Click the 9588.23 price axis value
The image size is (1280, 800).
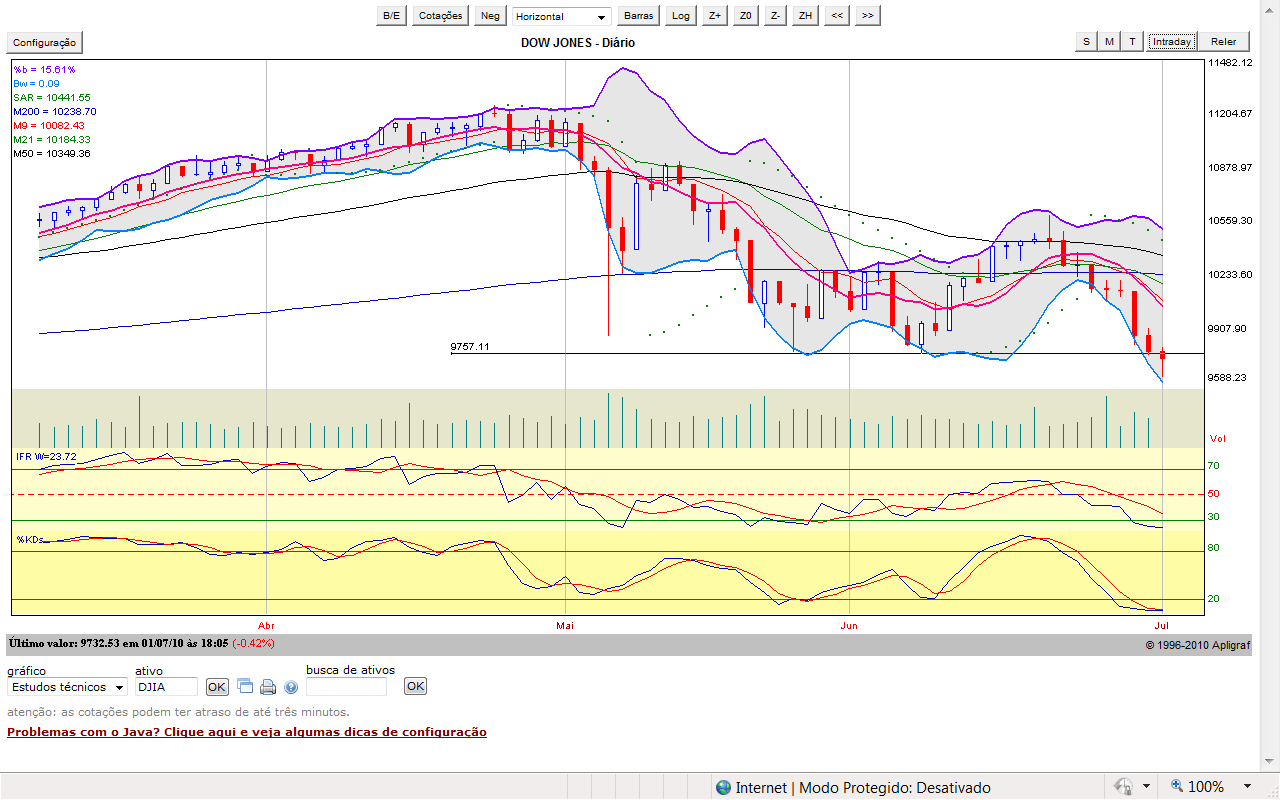click(x=1227, y=377)
